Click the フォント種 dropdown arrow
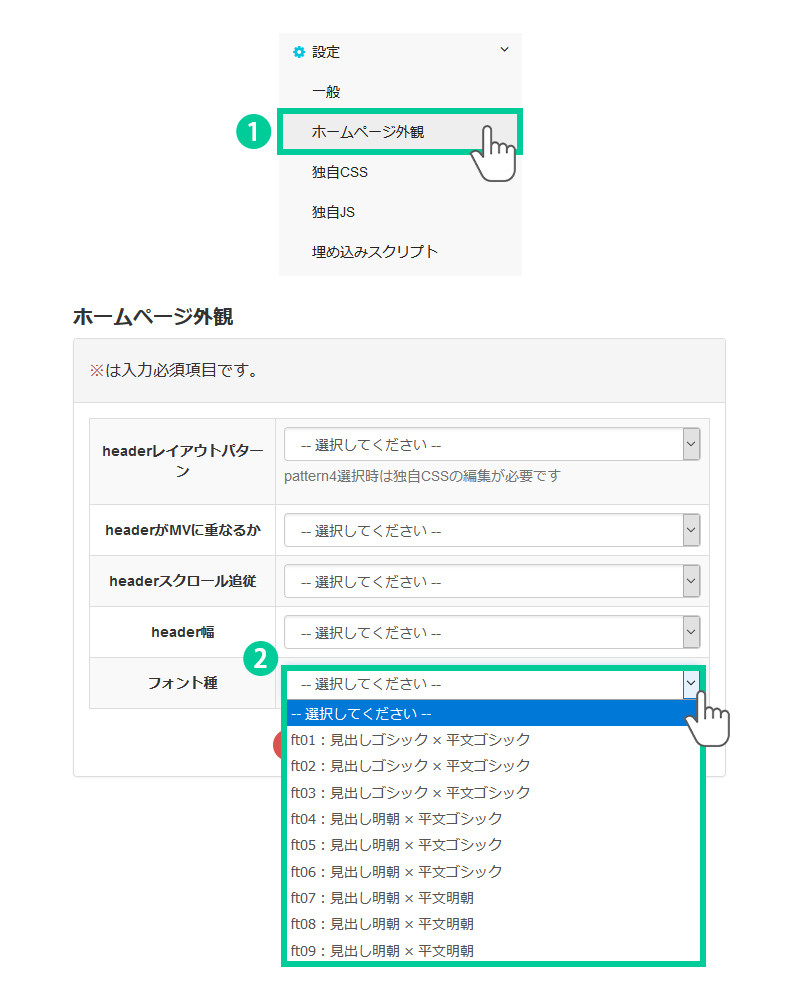The image size is (800, 998). click(x=690, y=684)
